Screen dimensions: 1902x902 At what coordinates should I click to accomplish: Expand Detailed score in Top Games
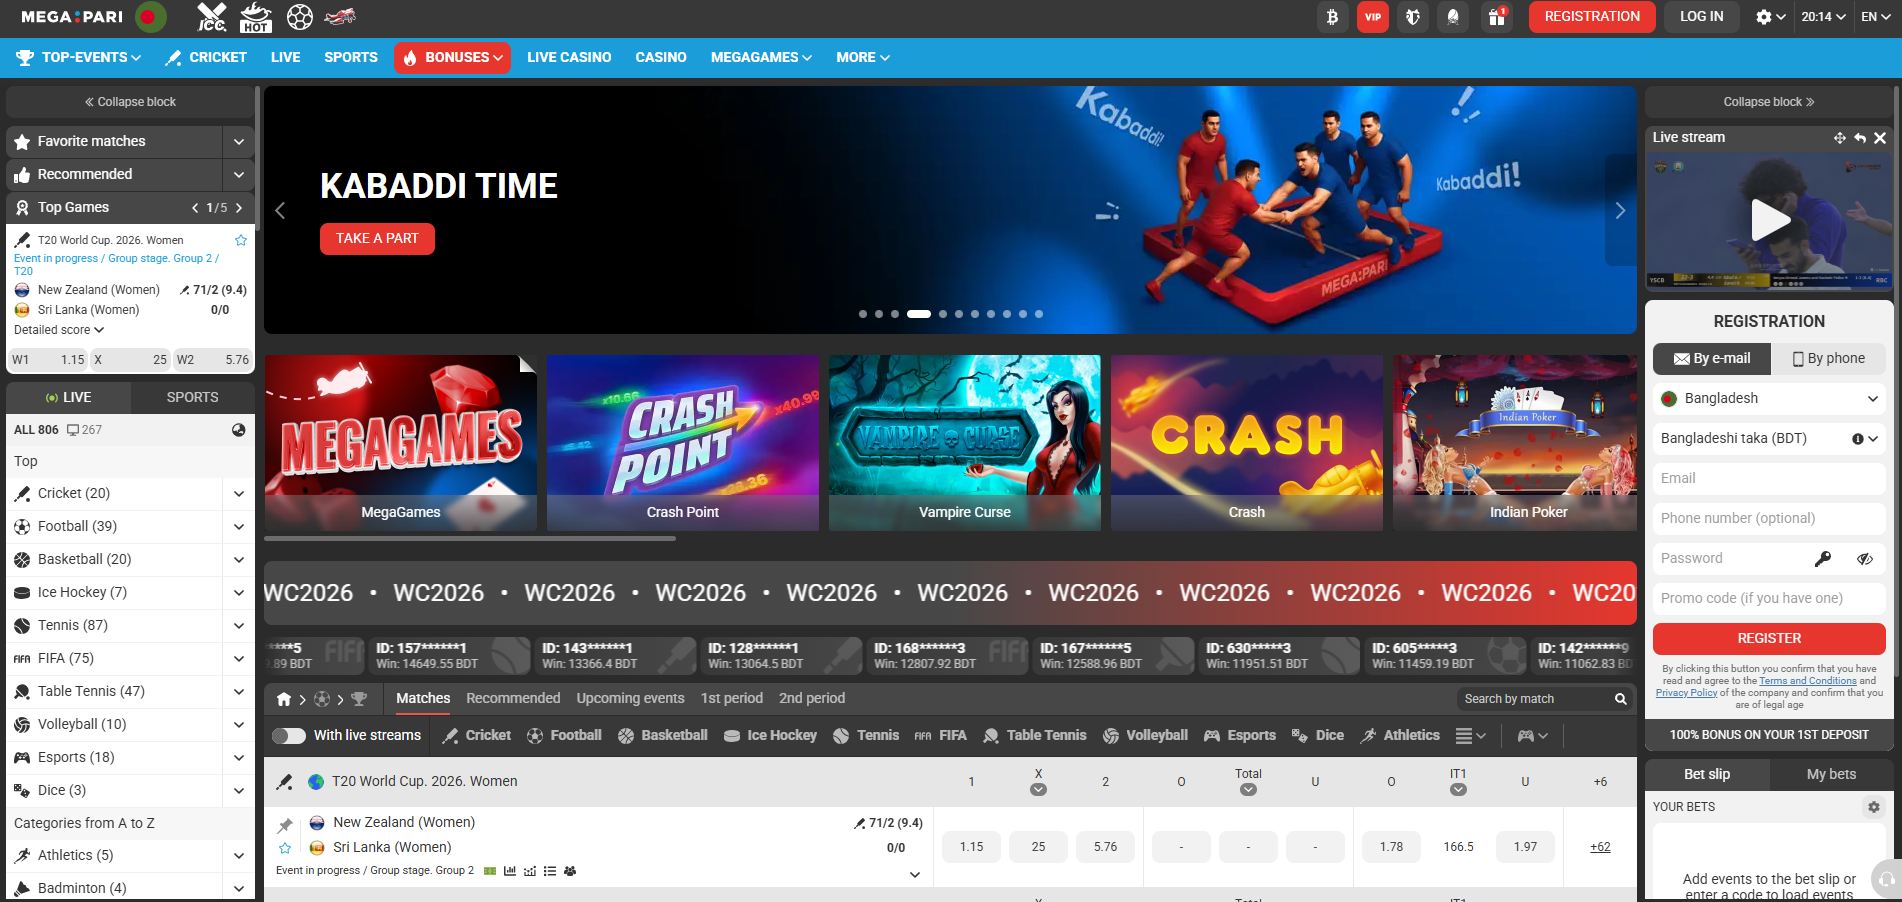59,330
